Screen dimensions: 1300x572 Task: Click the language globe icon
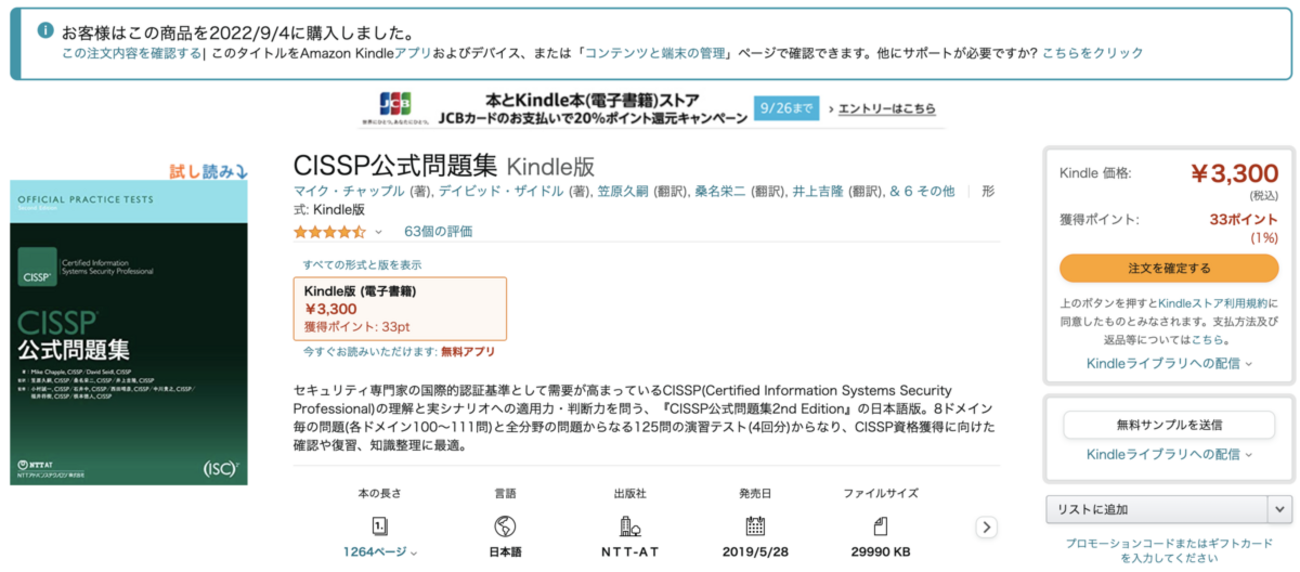click(505, 526)
